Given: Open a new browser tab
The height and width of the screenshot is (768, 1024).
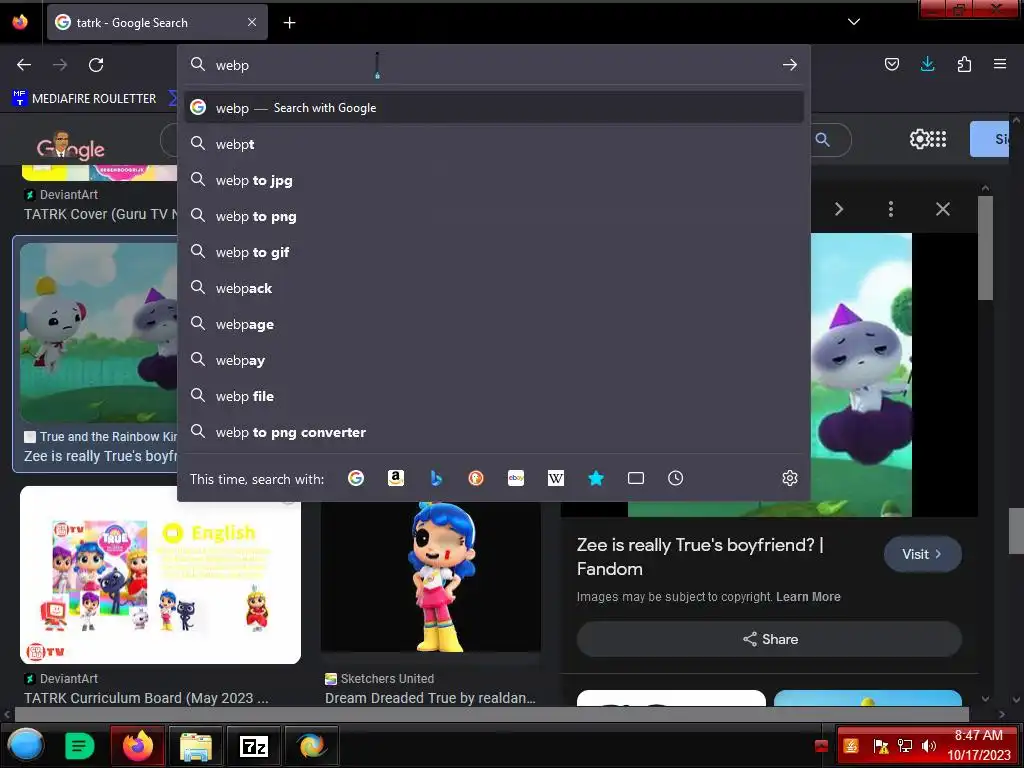Looking at the screenshot, I should (x=289, y=23).
